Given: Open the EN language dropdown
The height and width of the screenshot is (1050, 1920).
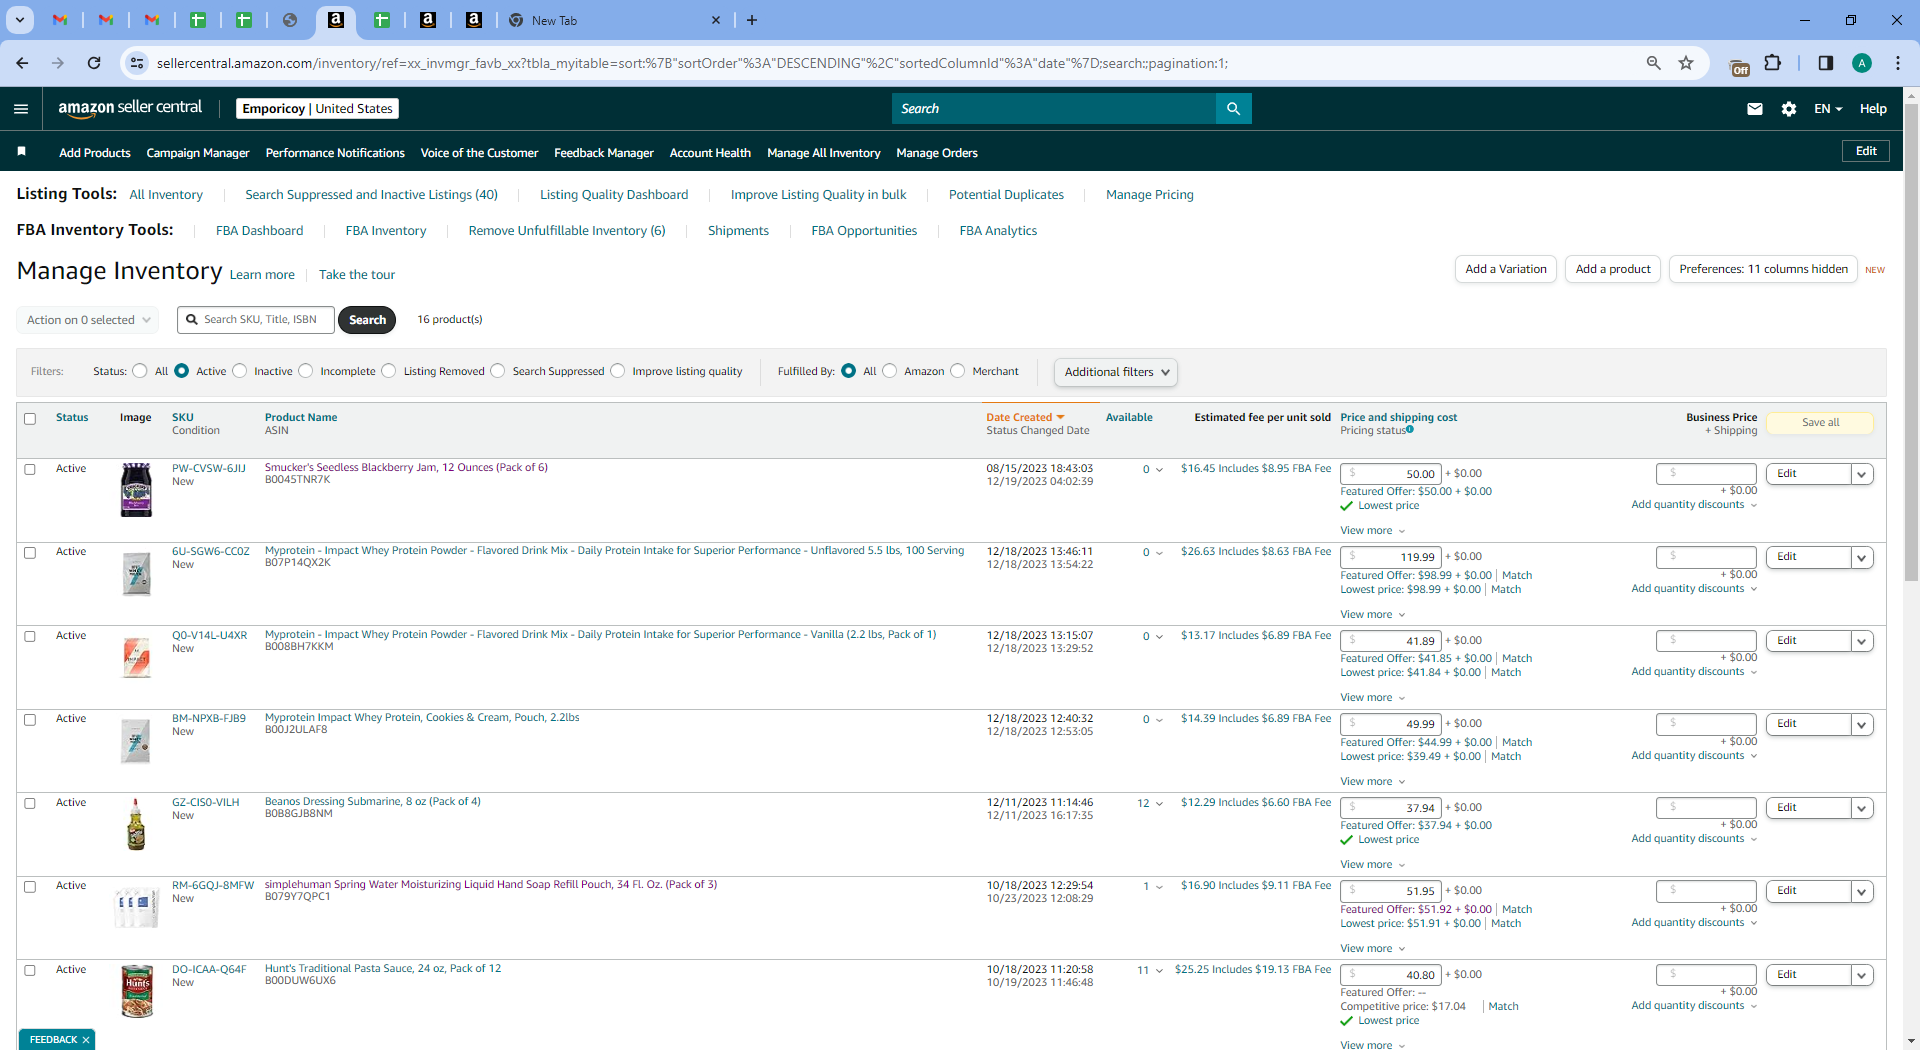Looking at the screenshot, I should pos(1828,109).
